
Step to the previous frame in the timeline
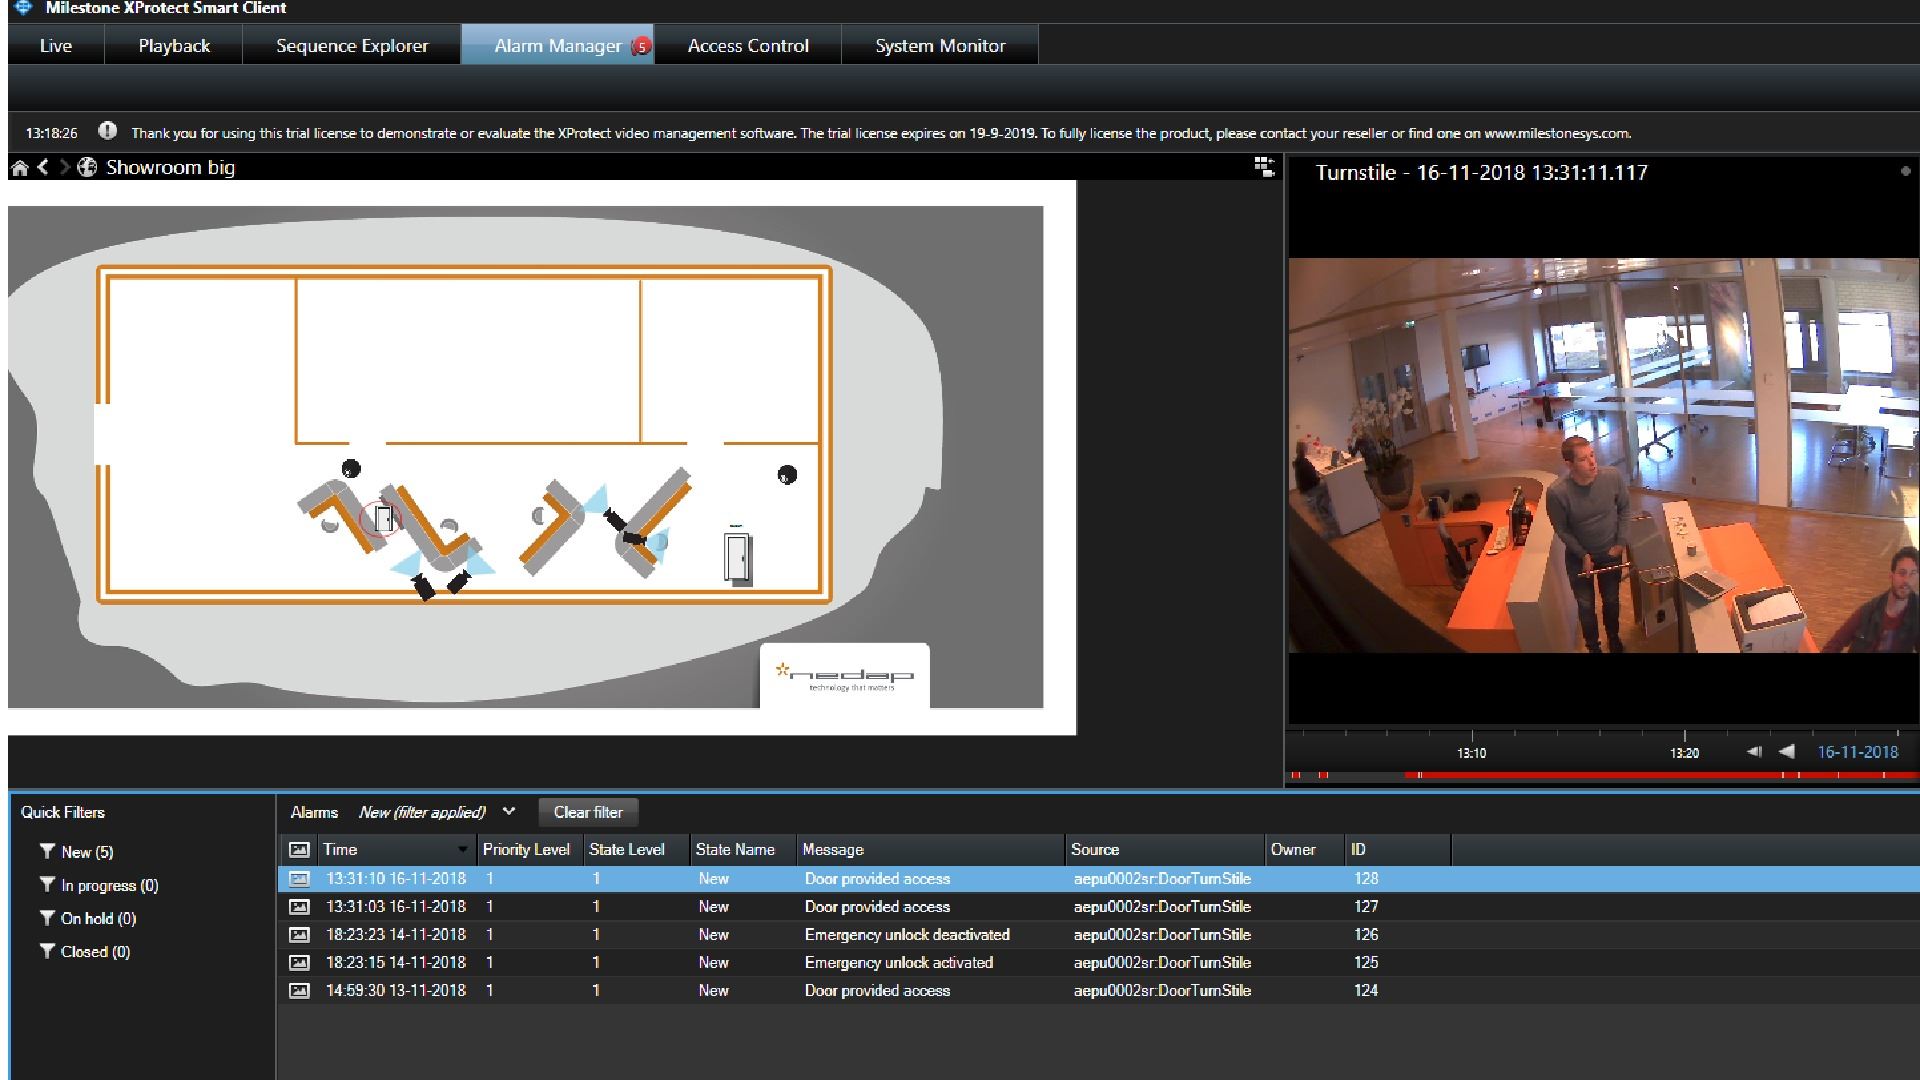[1754, 752]
